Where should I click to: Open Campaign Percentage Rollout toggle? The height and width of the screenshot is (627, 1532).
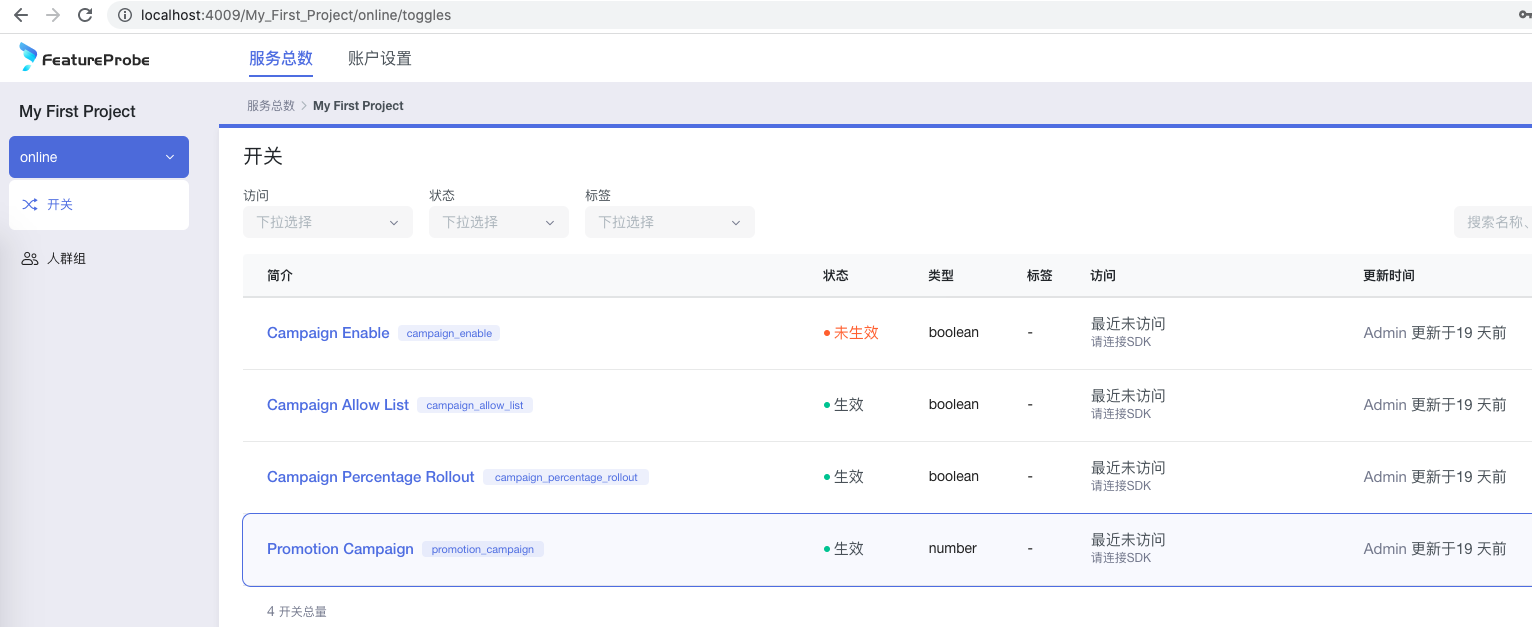(x=370, y=477)
